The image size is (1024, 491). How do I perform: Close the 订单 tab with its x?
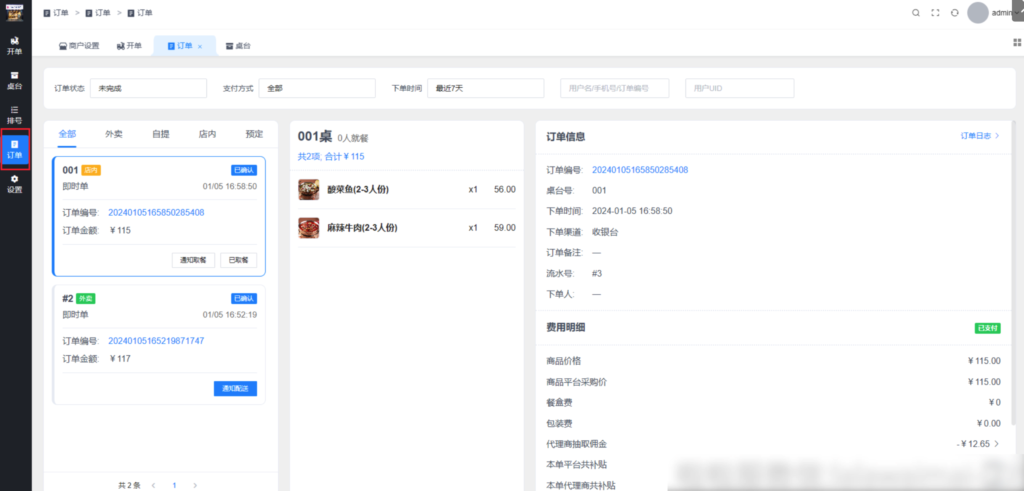click(200, 46)
